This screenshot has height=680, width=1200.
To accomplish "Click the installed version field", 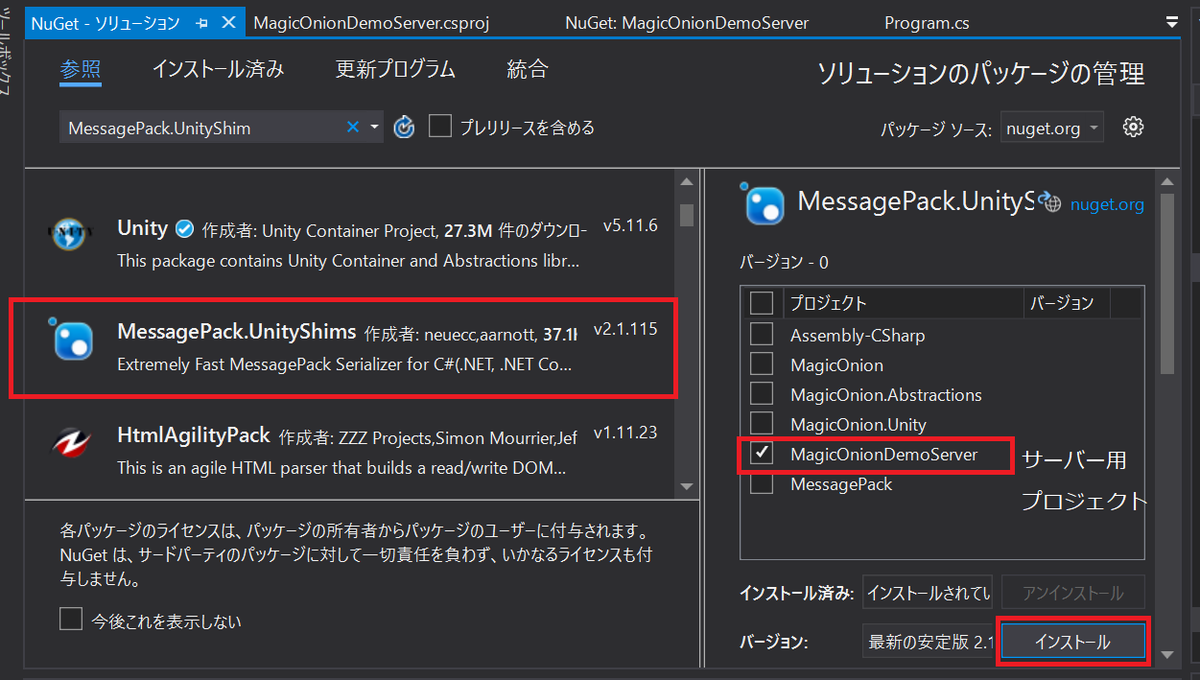I will point(927,592).
